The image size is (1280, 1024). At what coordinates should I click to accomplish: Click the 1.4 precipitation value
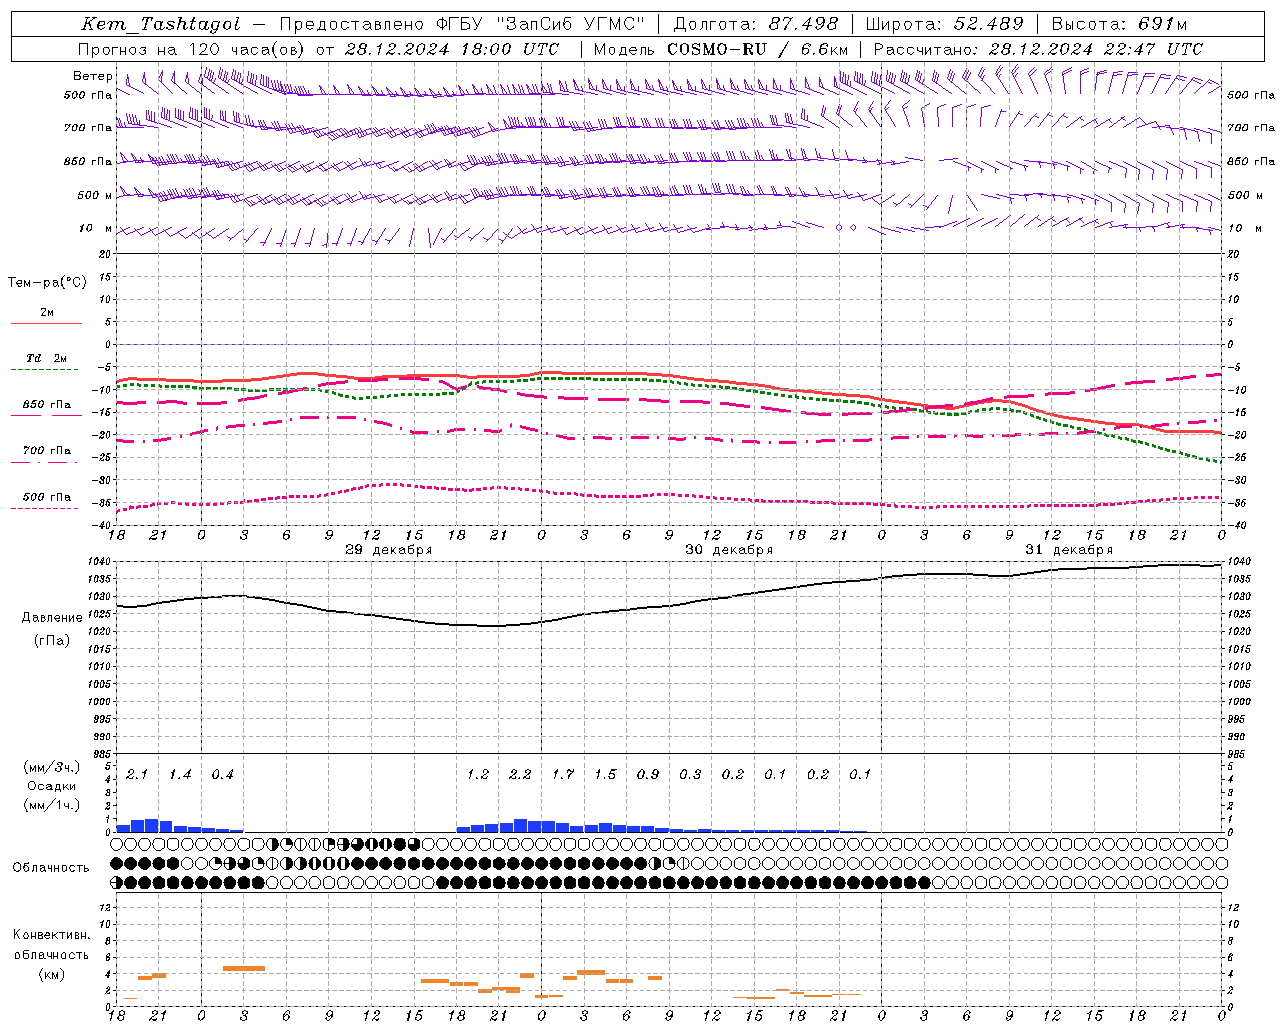[180, 775]
